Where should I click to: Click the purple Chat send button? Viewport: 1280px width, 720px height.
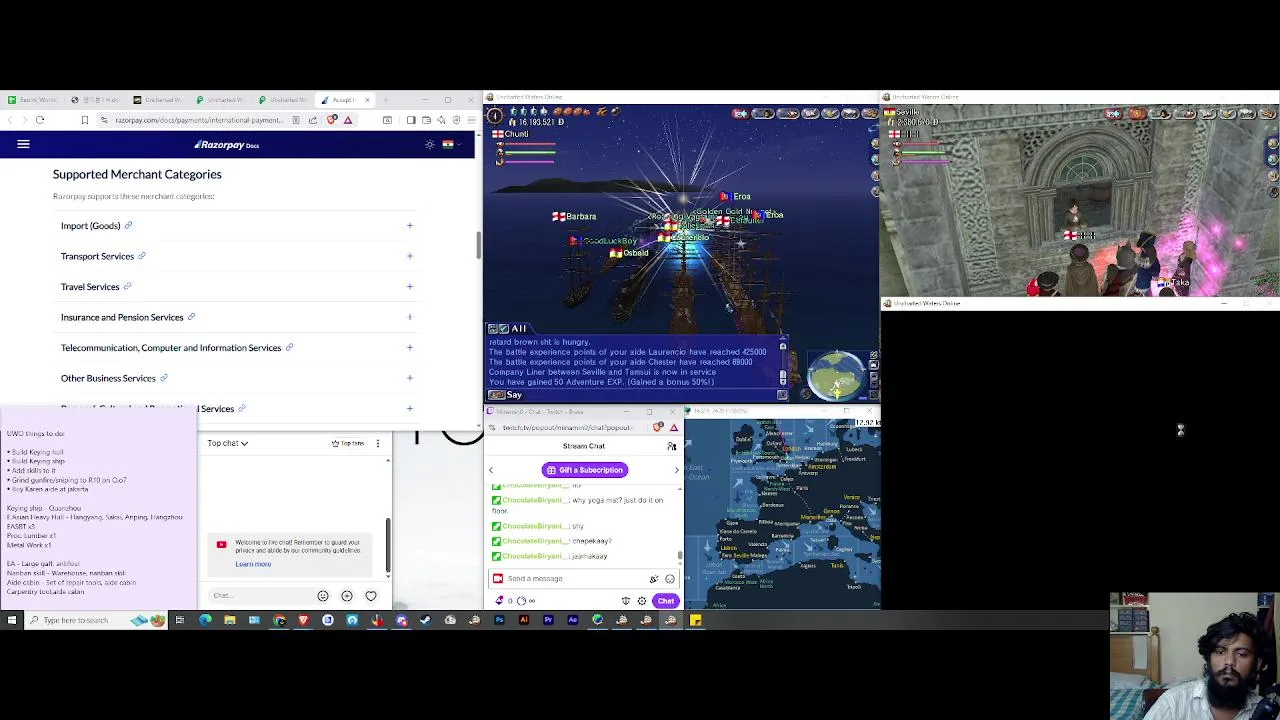pos(666,601)
